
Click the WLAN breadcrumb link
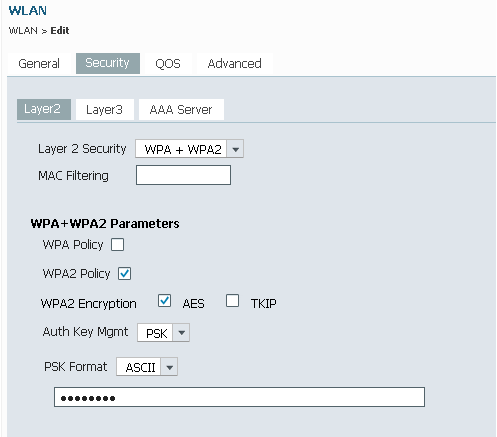[x=23, y=31]
